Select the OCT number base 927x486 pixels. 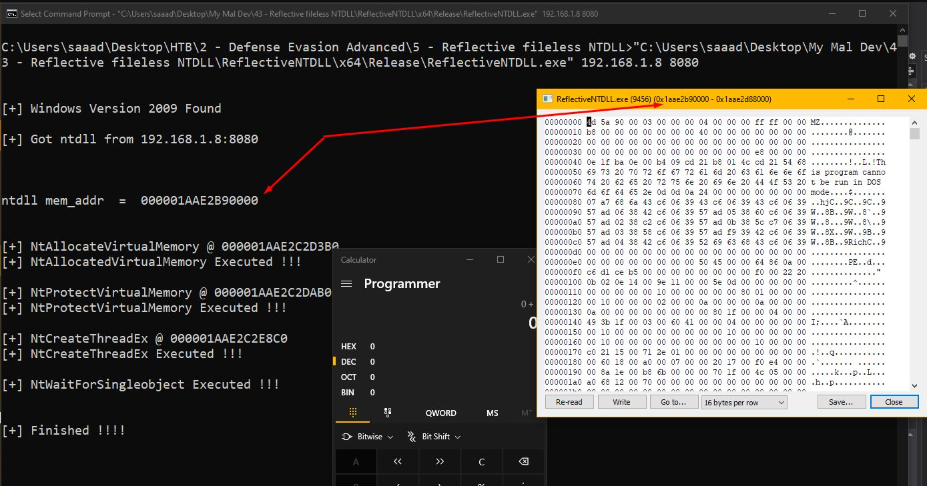click(x=358, y=377)
